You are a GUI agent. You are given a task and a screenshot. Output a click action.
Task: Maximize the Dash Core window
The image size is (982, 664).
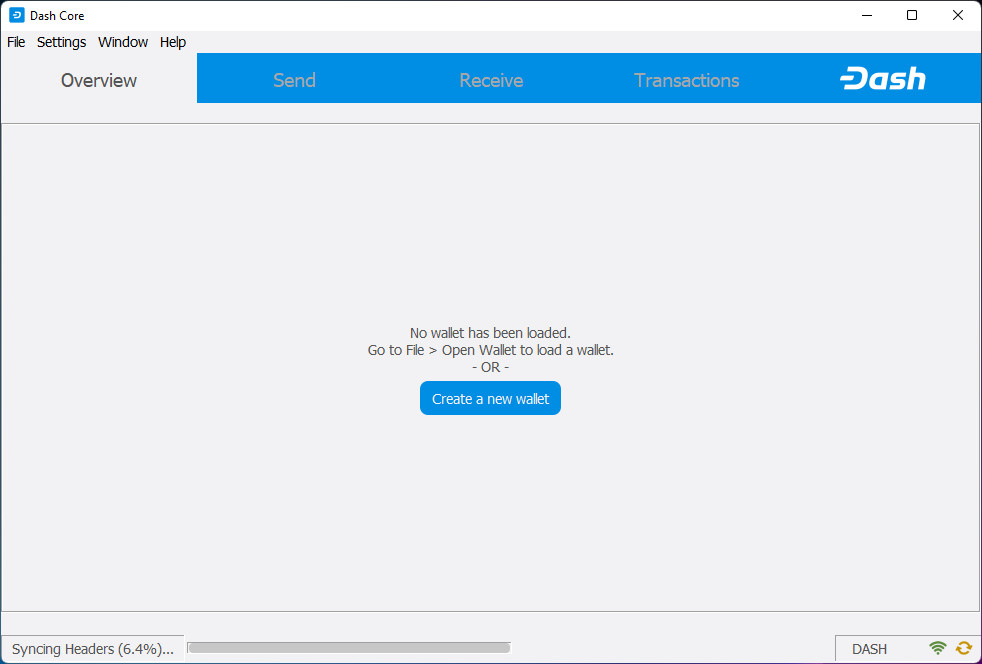pos(912,15)
